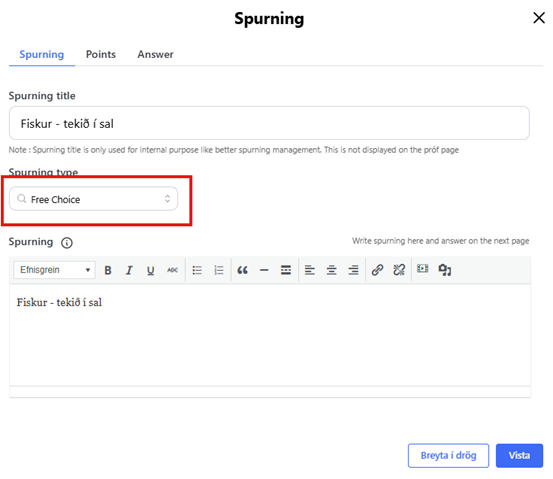
Task: Click the Breyta í drög button
Action: pyautogui.click(x=448, y=456)
